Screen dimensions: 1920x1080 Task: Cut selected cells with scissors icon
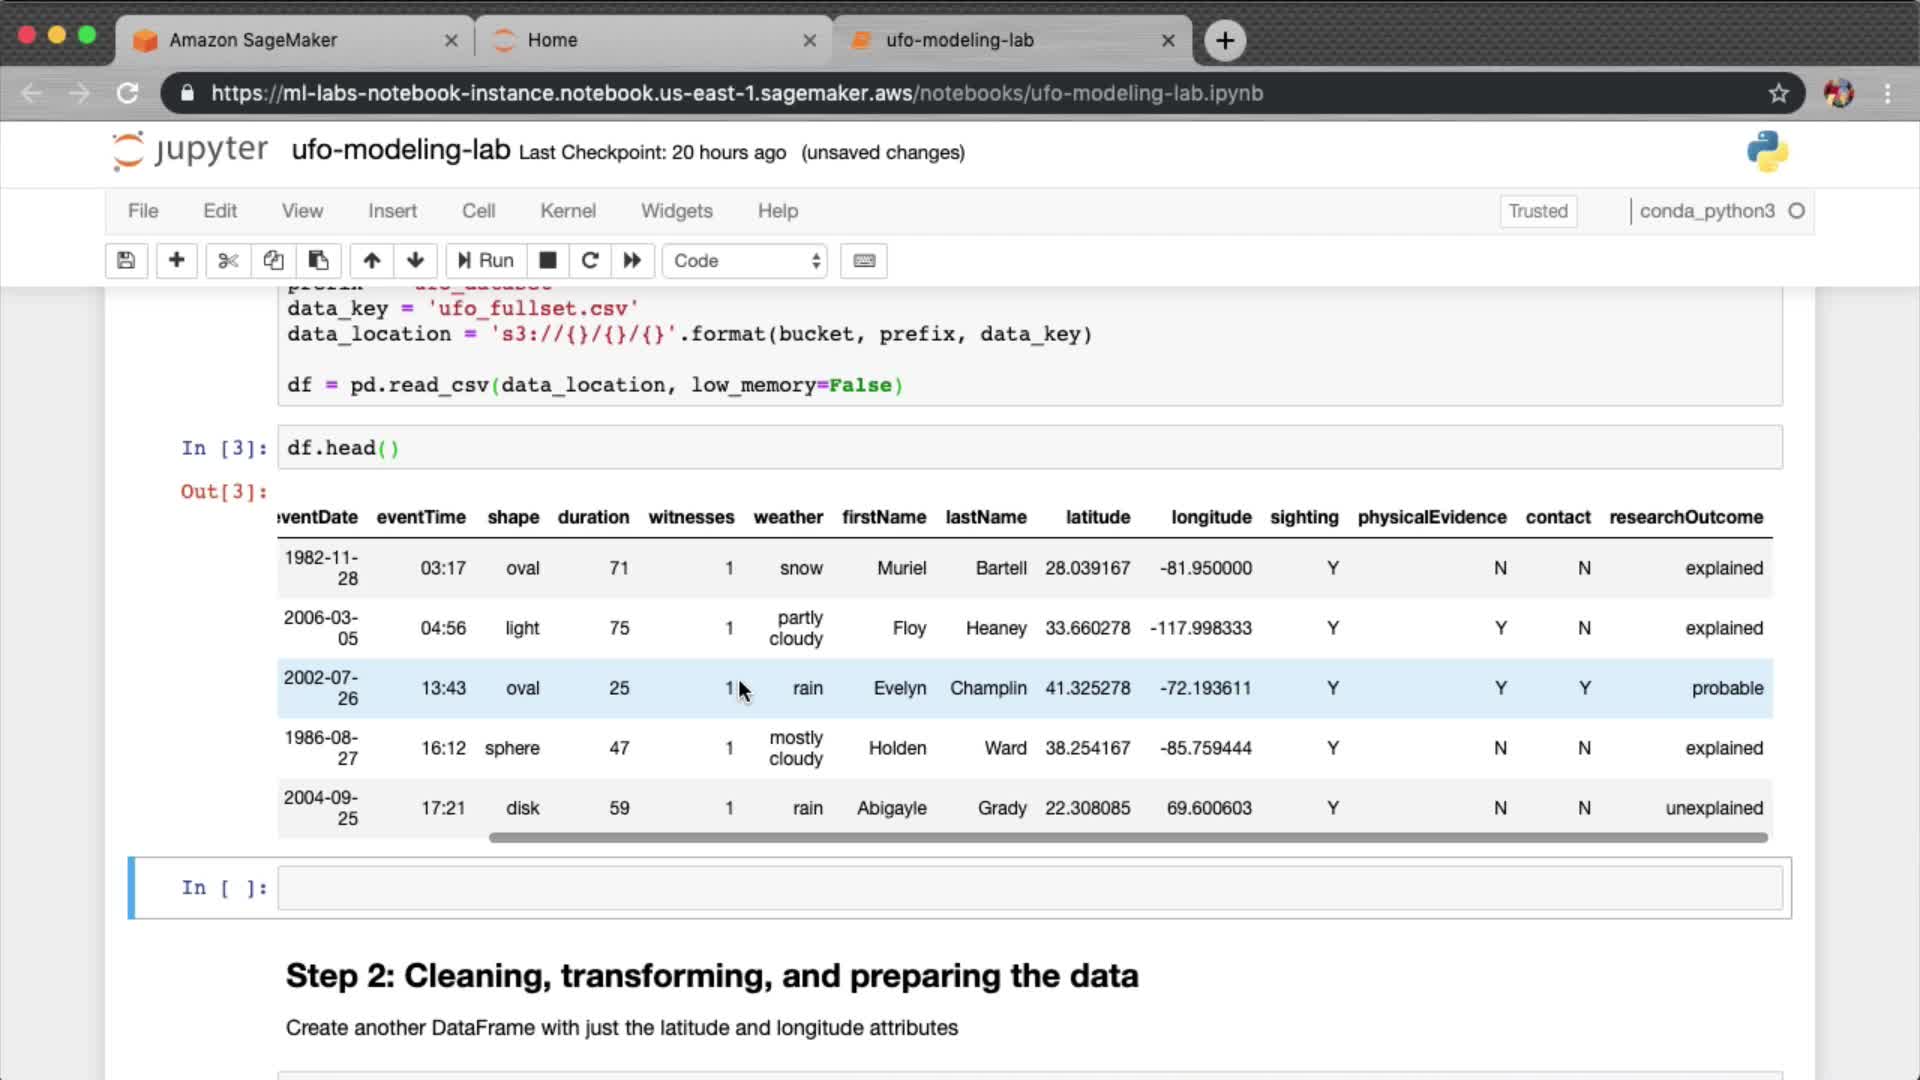click(x=228, y=261)
